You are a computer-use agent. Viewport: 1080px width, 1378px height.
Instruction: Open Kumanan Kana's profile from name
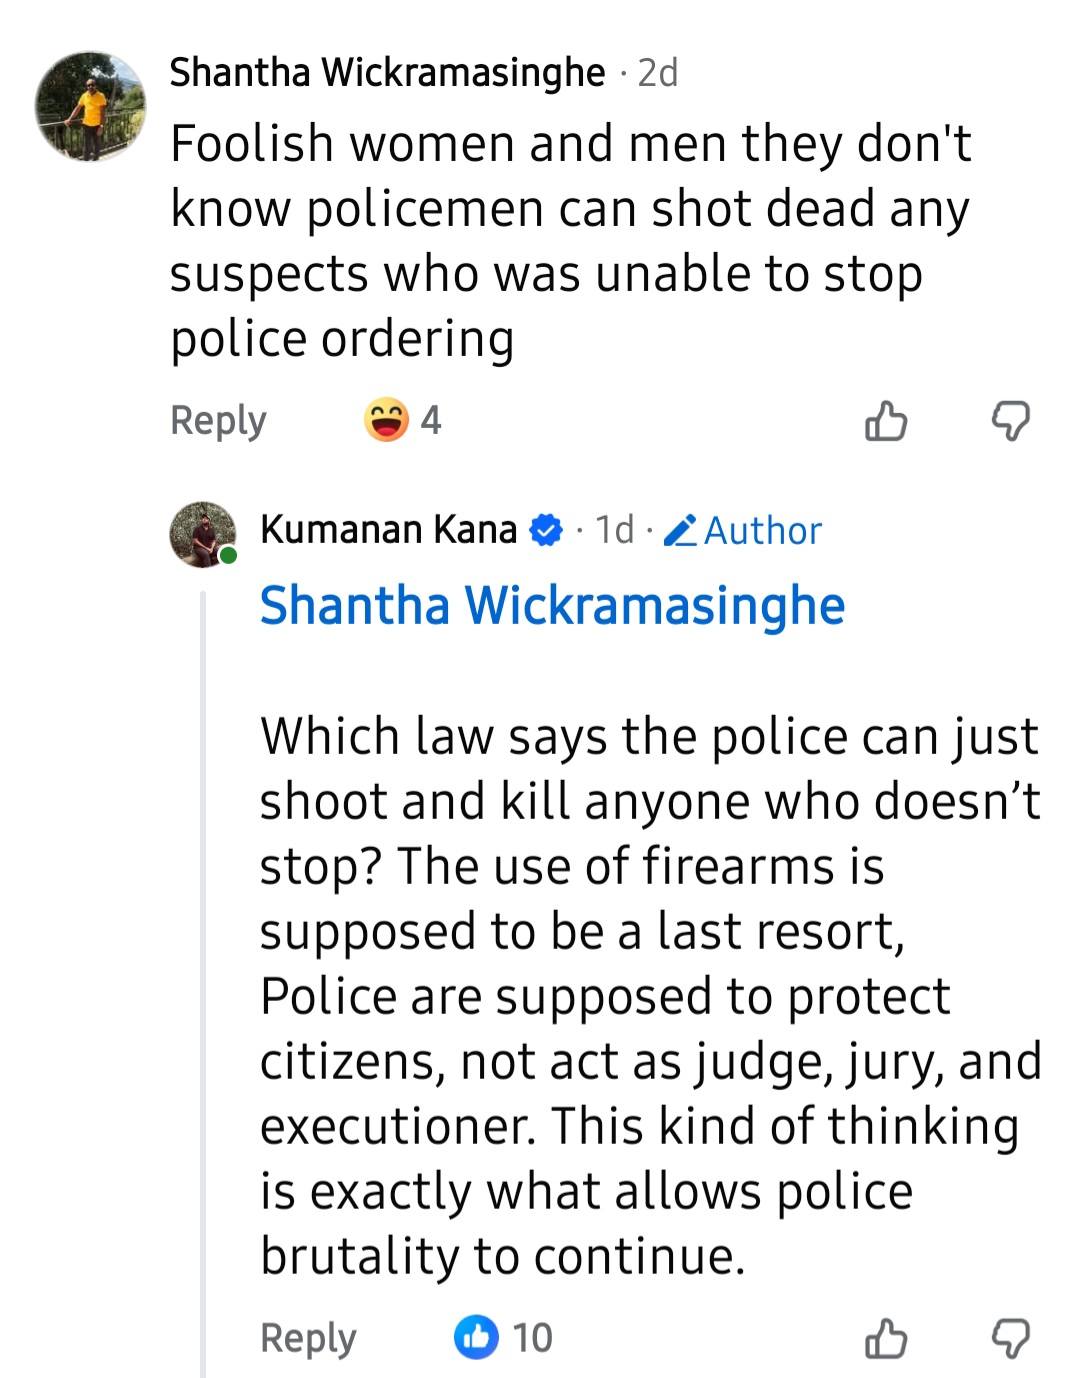(388, 529)
